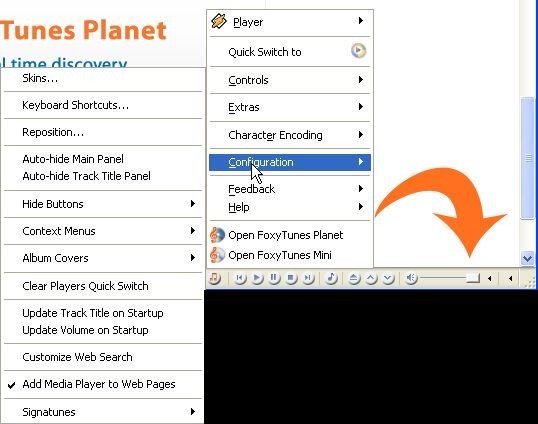Click the eject open-file icon

[x=354, y=278]
